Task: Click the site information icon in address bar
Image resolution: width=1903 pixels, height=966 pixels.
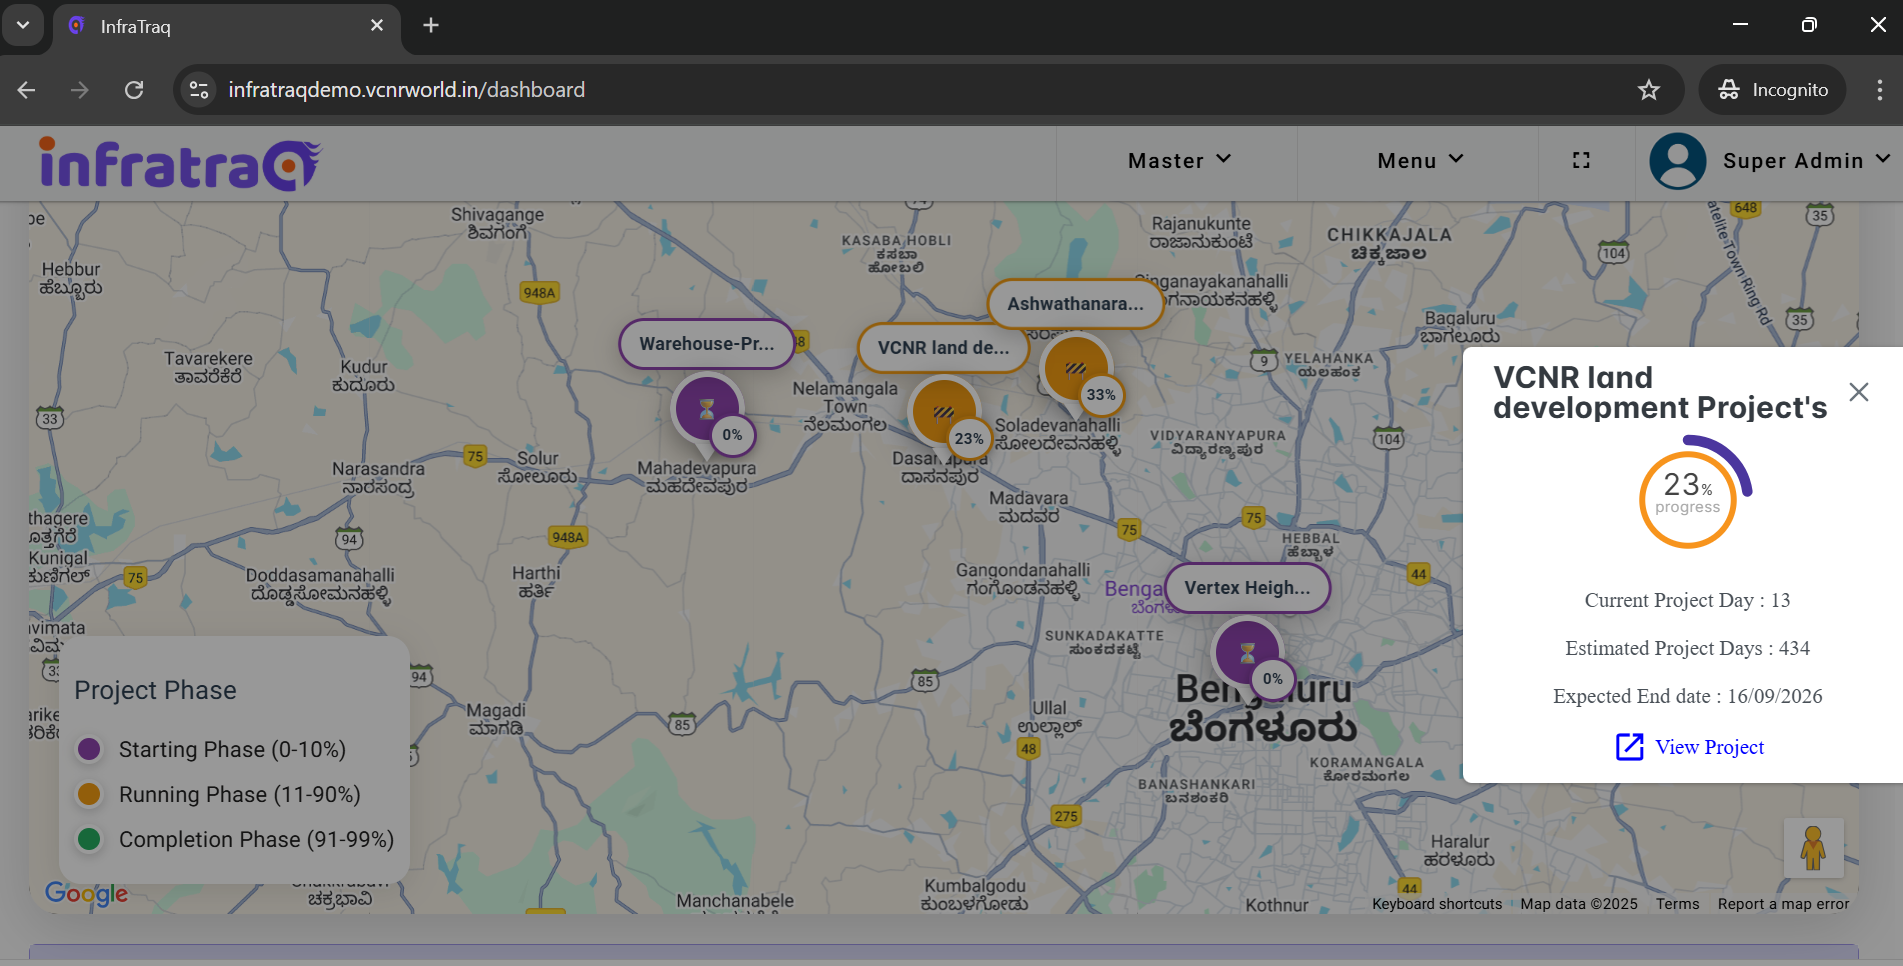Action: (x=199, y=90)
